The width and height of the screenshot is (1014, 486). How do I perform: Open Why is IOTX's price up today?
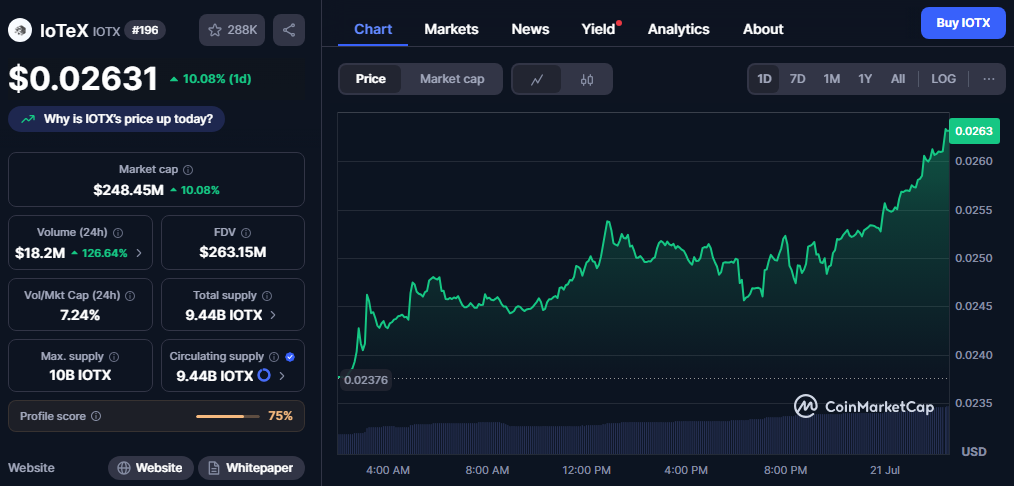(x=116, y=120)
